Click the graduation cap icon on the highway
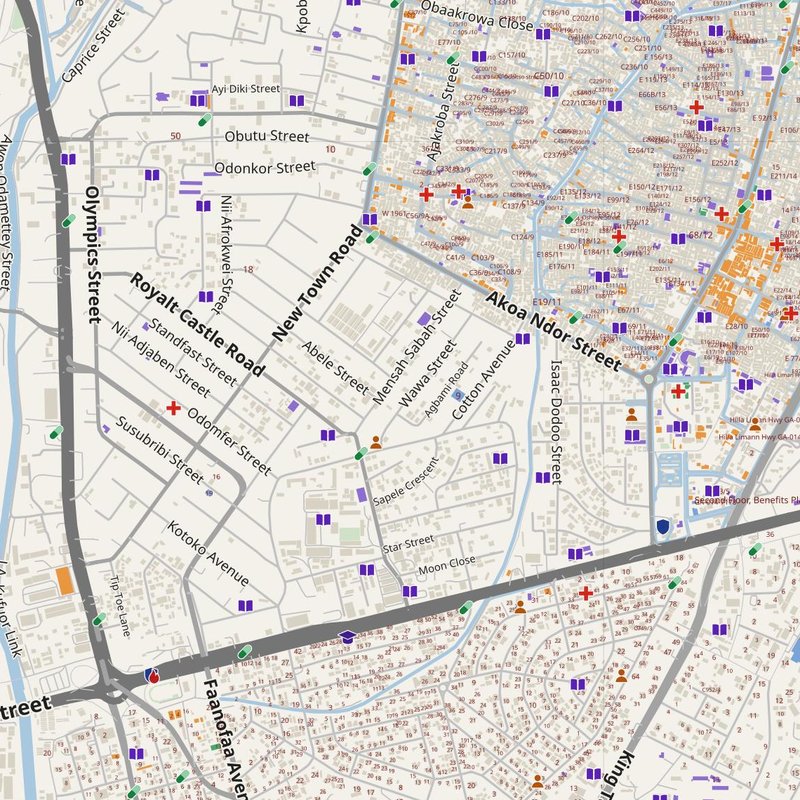The height and width of the screenshot is (800, 800). pyautogui.click(x=347, y=637)
